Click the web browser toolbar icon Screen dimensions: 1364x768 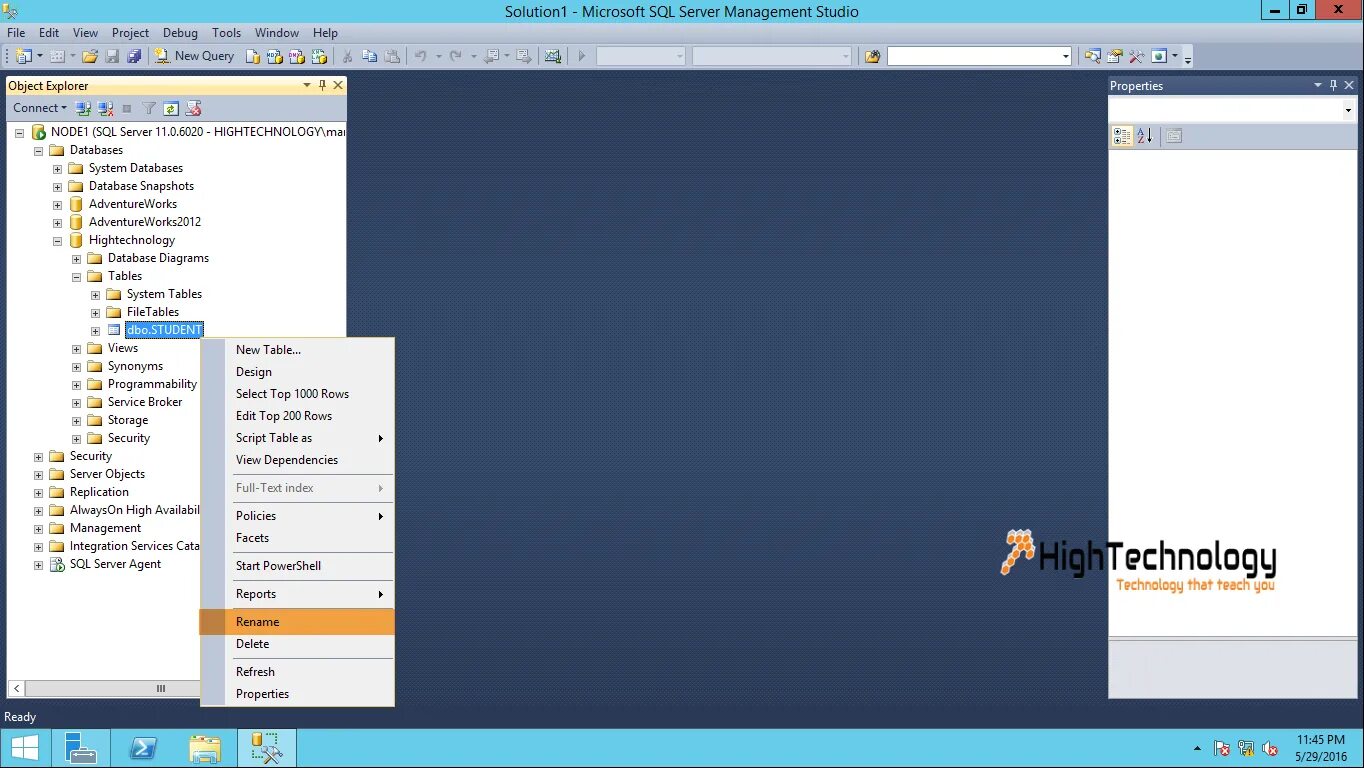coord(1159,56)
